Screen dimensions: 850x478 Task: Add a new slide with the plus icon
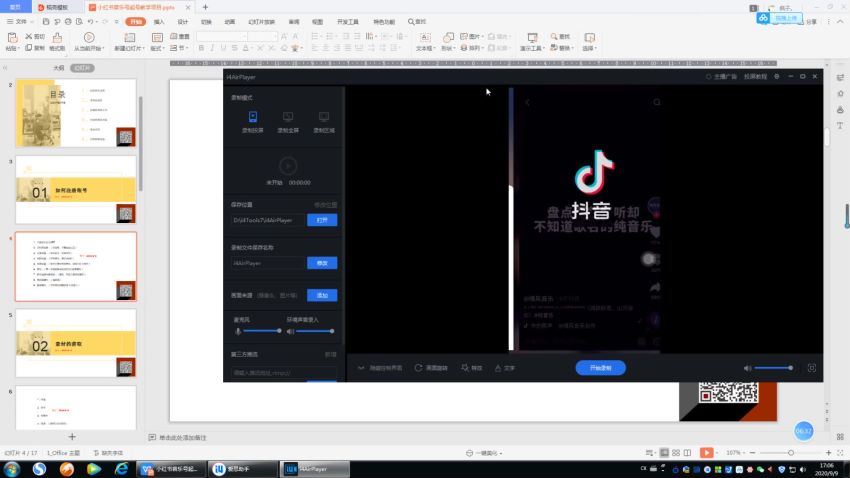(72, 436)
